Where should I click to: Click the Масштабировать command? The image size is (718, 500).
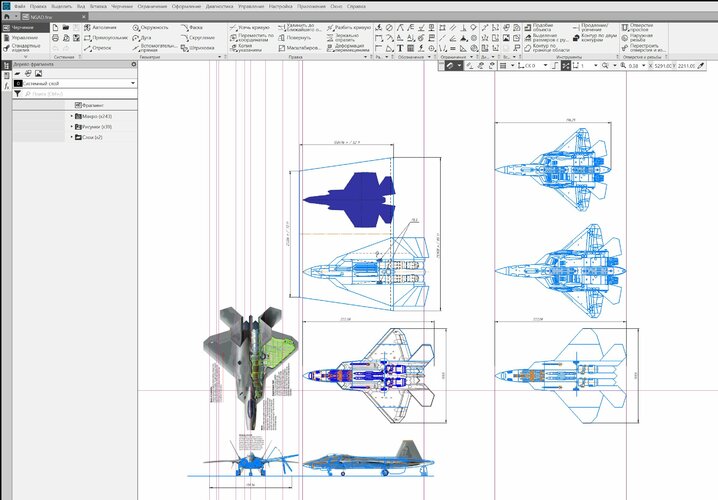click(299, 48)
